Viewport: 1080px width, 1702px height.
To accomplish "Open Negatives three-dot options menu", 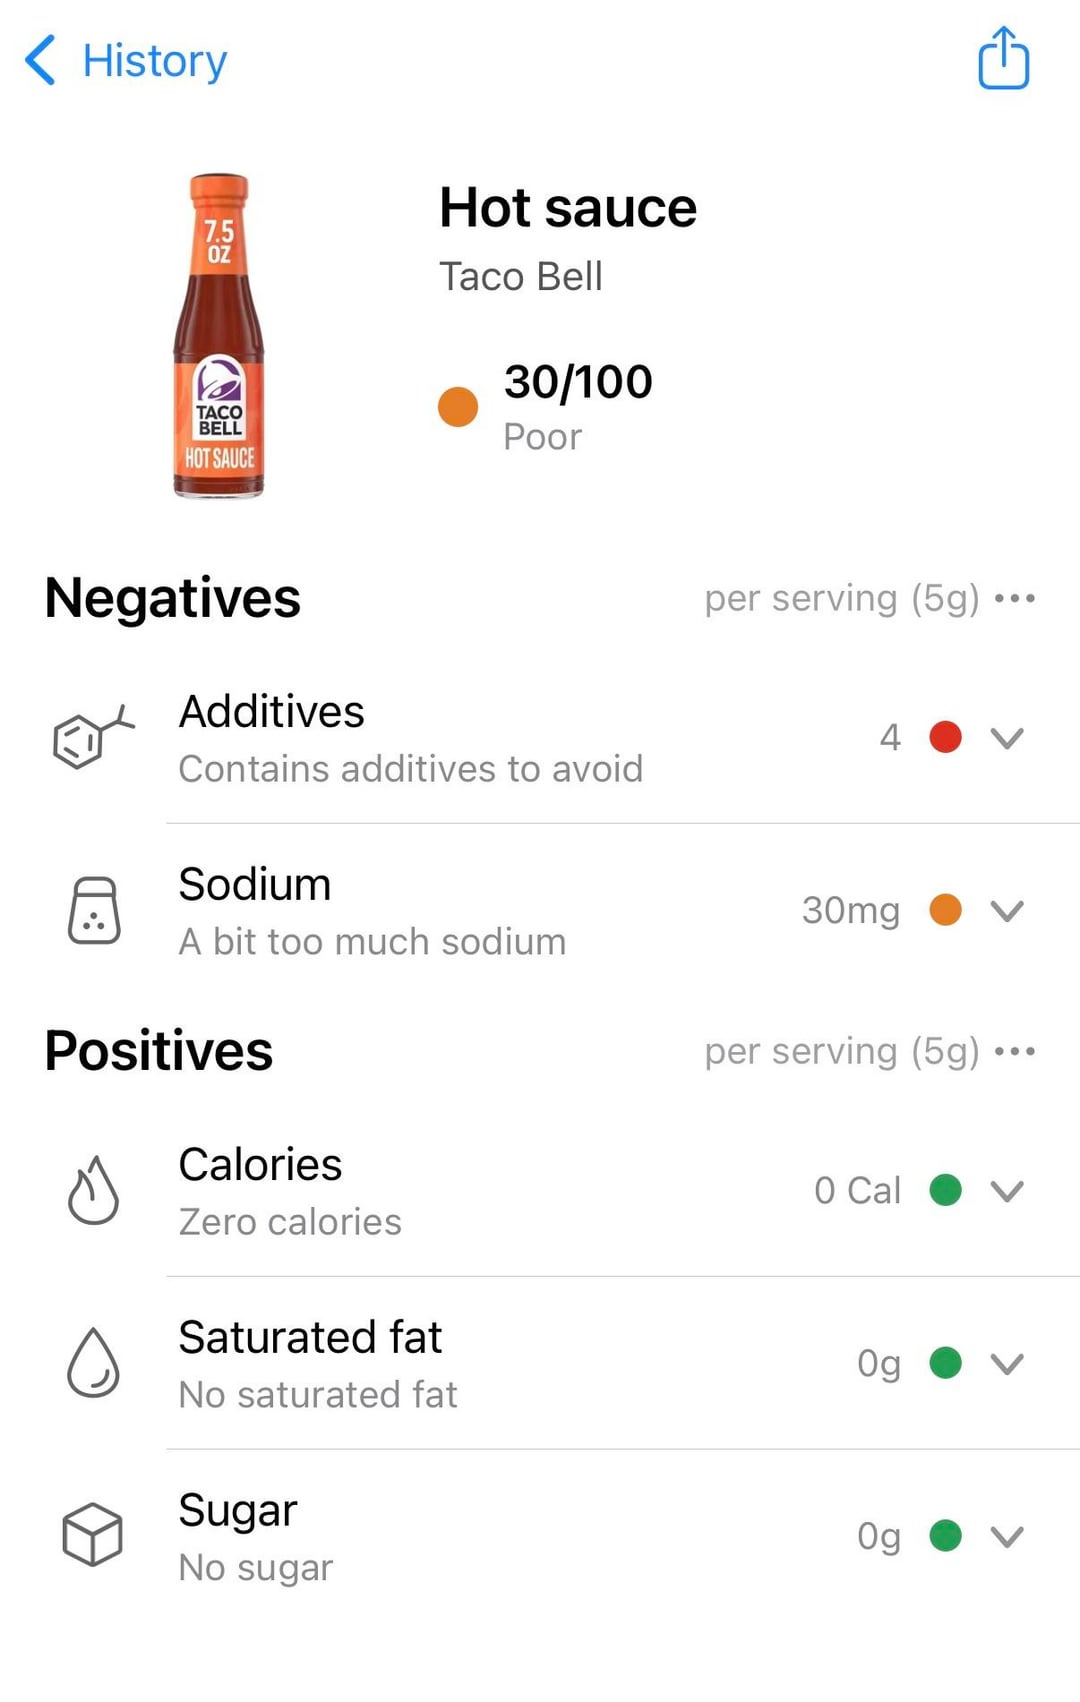I will pos(1015,598).
